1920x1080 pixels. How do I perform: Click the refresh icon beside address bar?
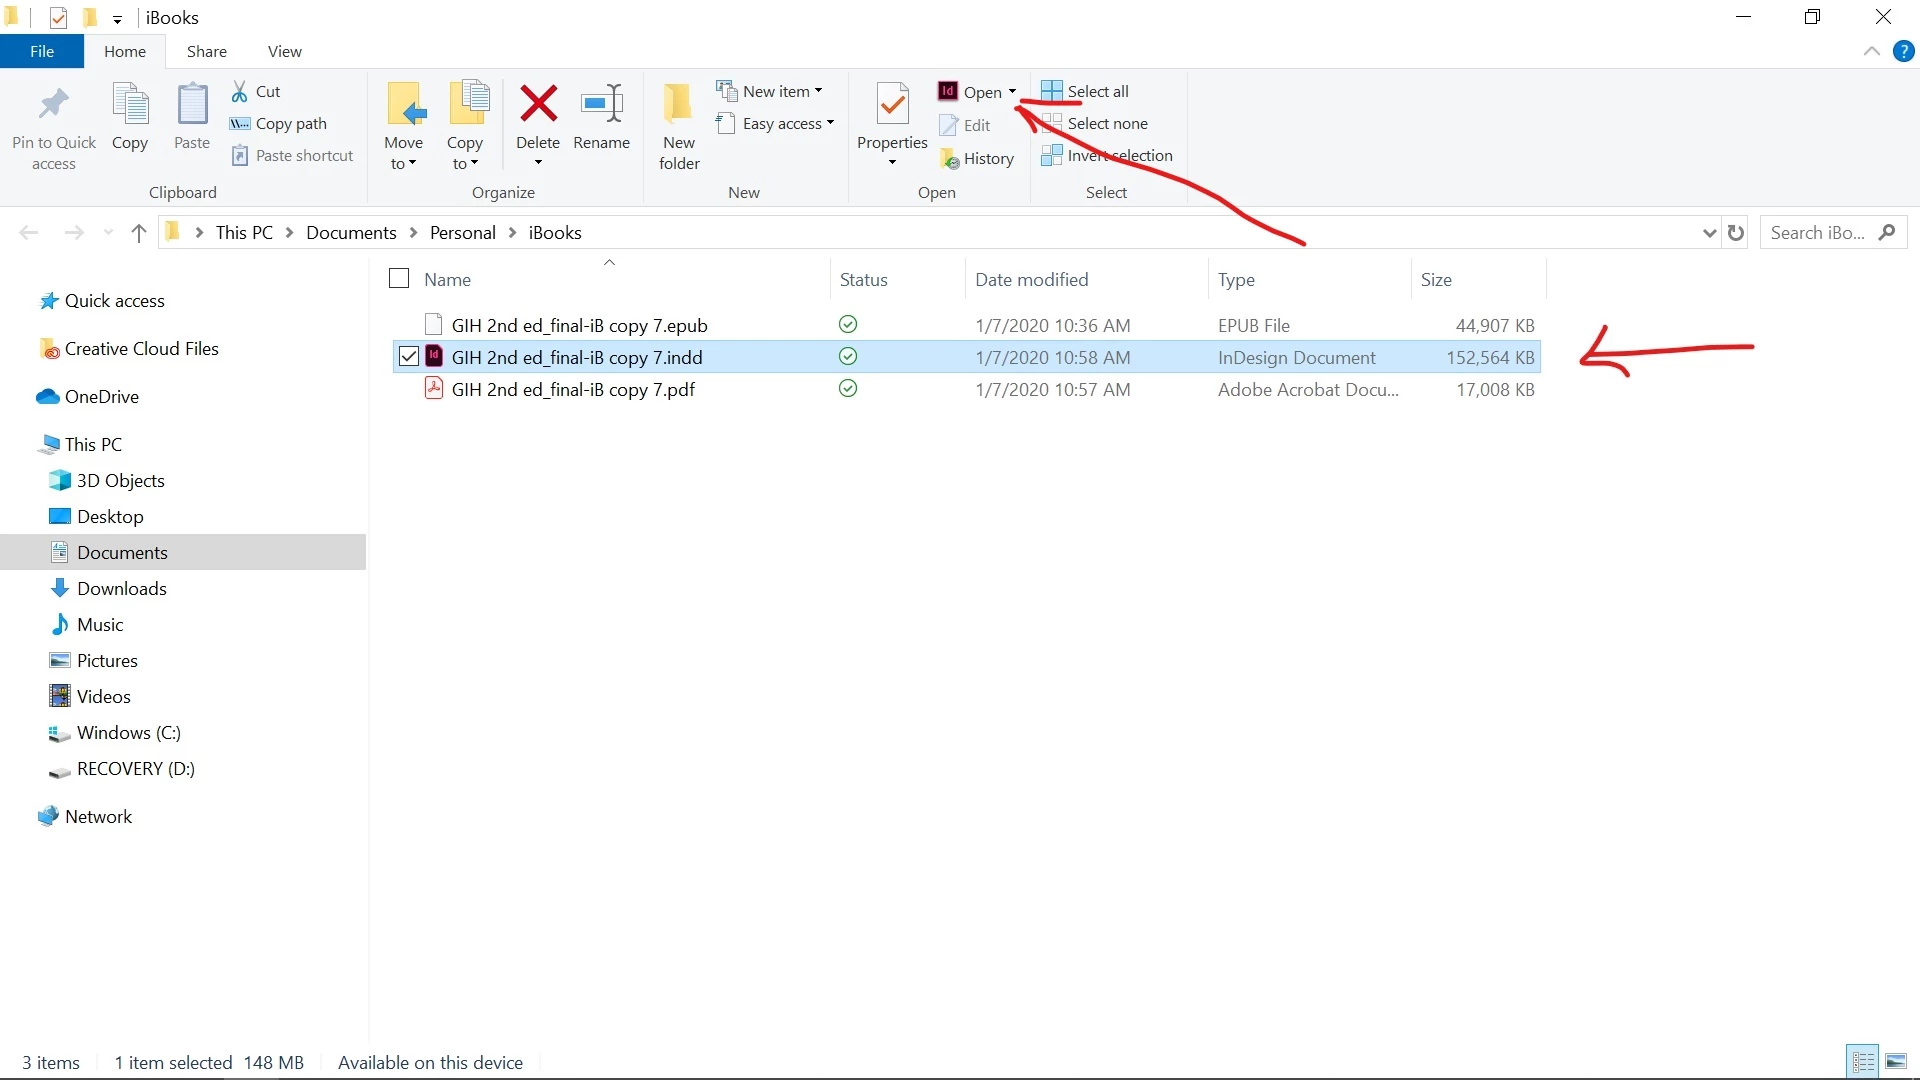1736,233
